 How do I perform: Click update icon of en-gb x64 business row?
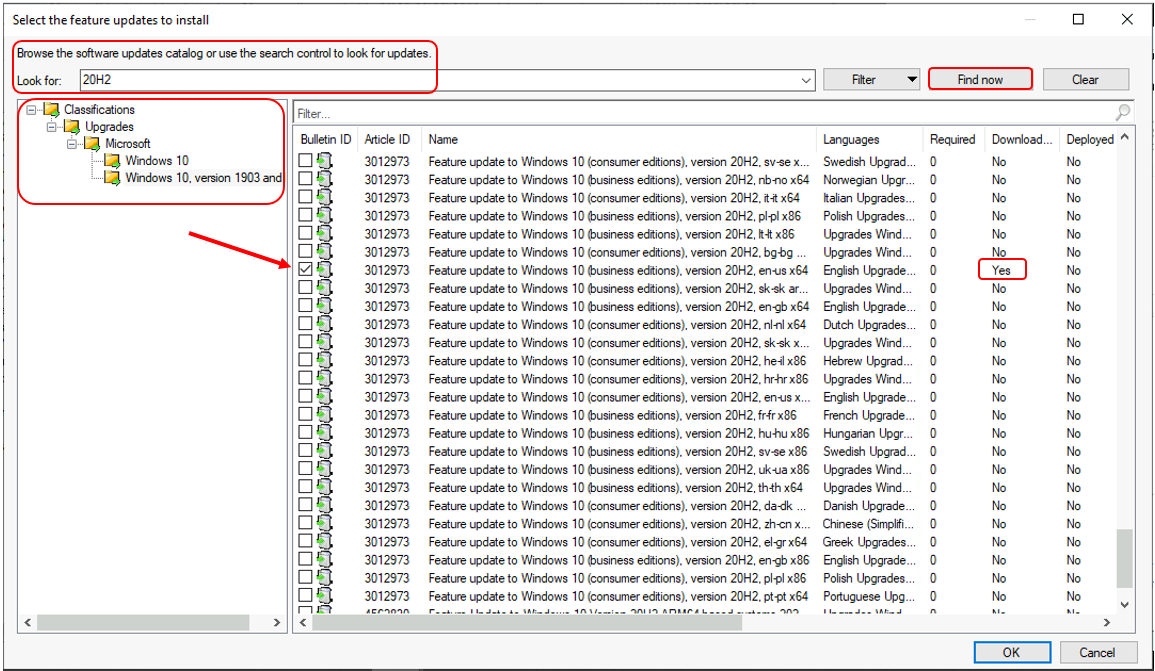[324, 307]
